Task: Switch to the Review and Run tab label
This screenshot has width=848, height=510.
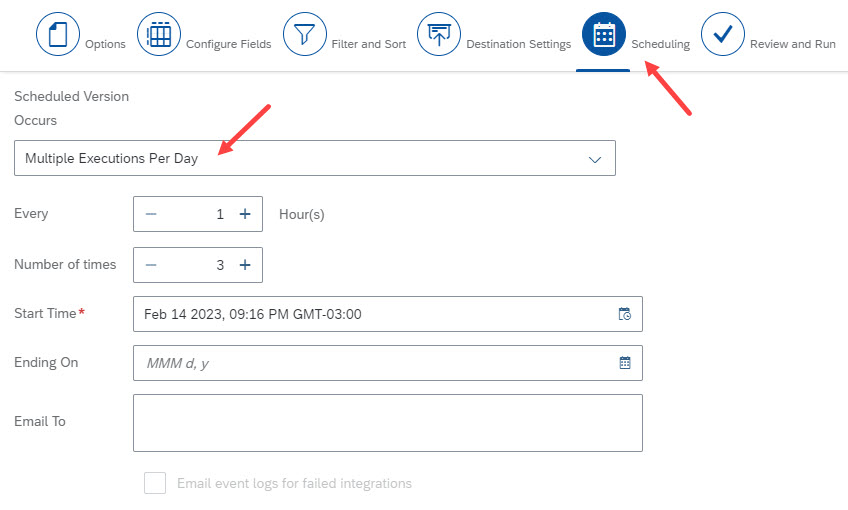Action: click(x=793, y=44)
